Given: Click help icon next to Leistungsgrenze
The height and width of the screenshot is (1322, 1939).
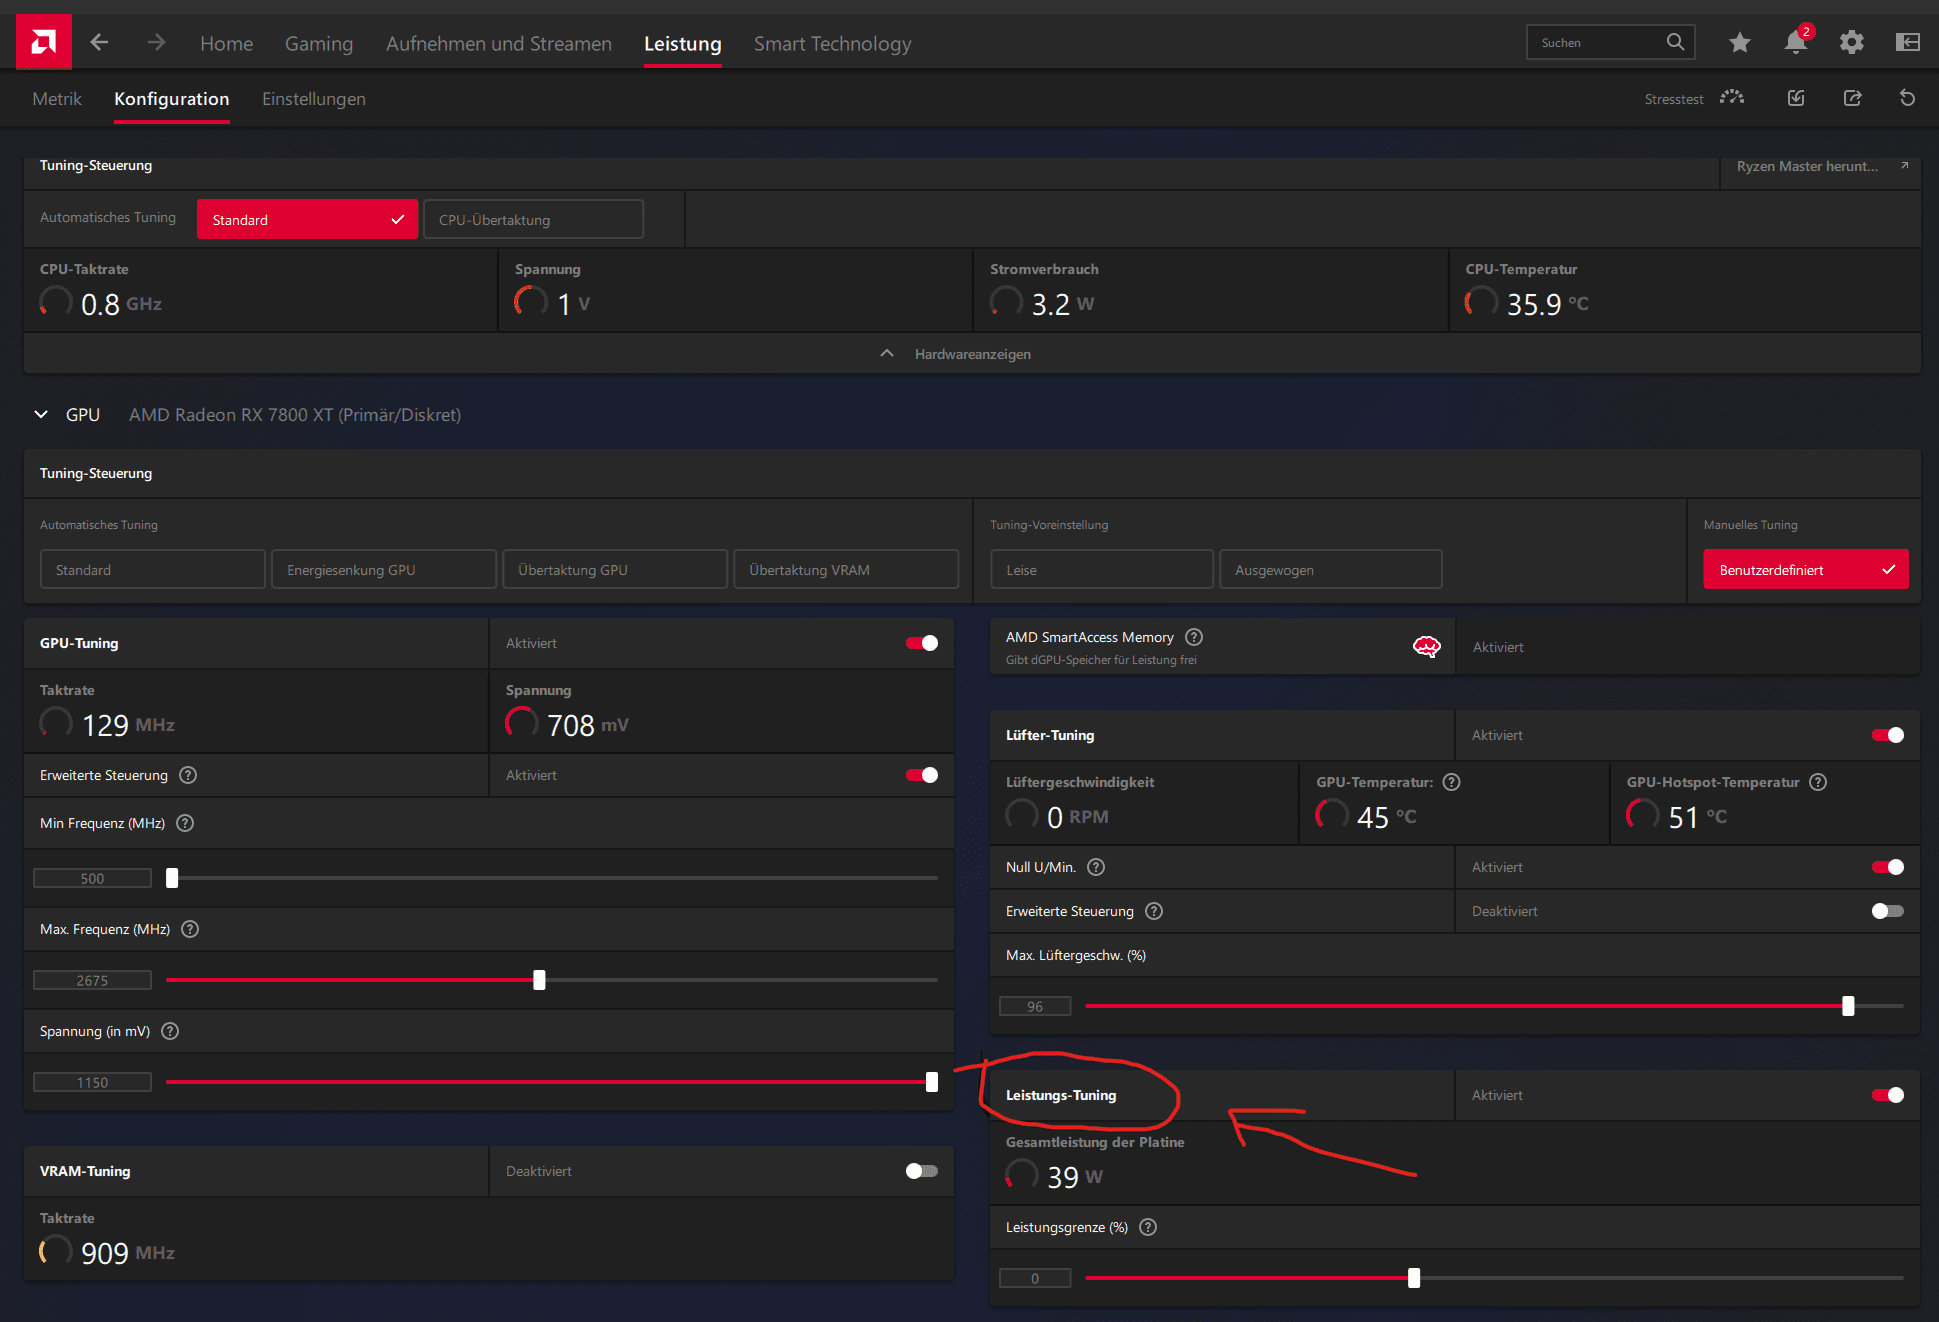Looking at the screenshot, I should coord(1148,1227).
